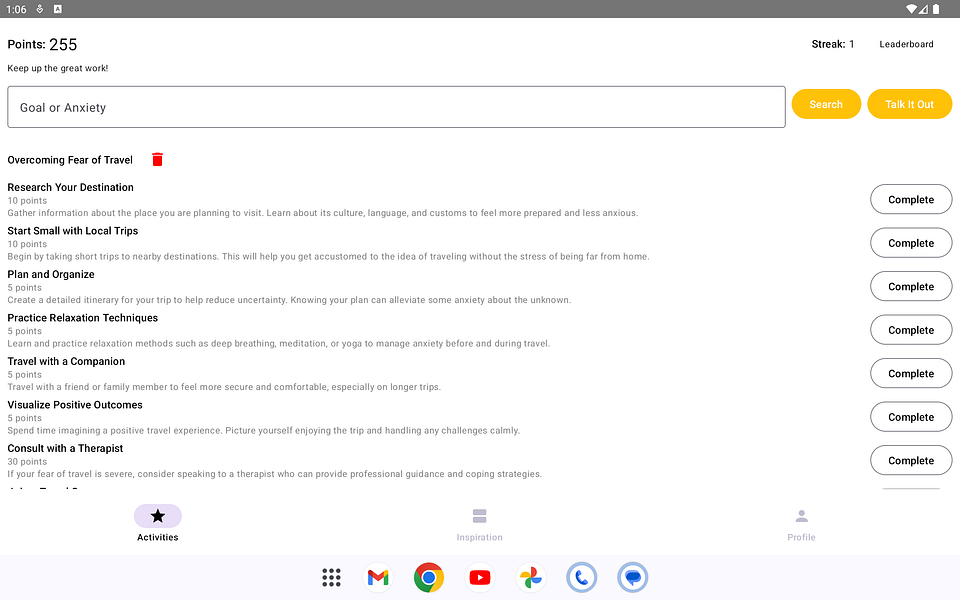Click the Streak: 1 indicator
This screenshot has height=600, width=960.
coord(833,44)
